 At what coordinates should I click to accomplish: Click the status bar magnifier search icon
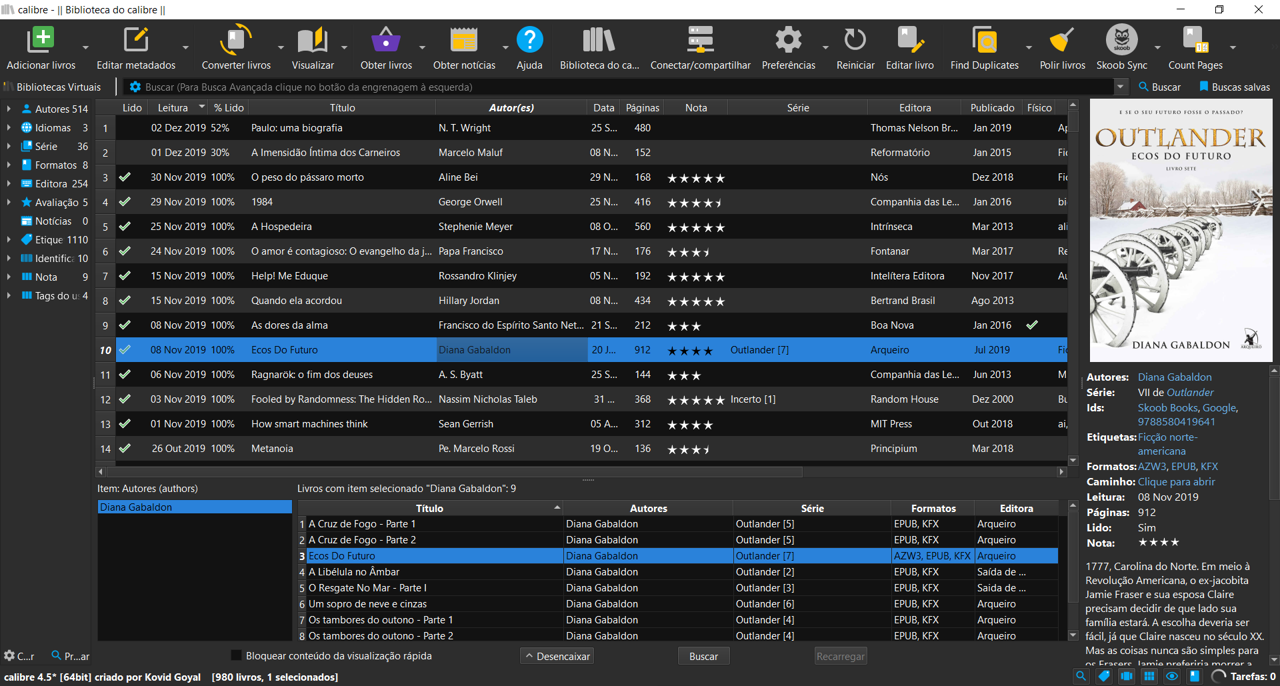[x=1081, y=677]
